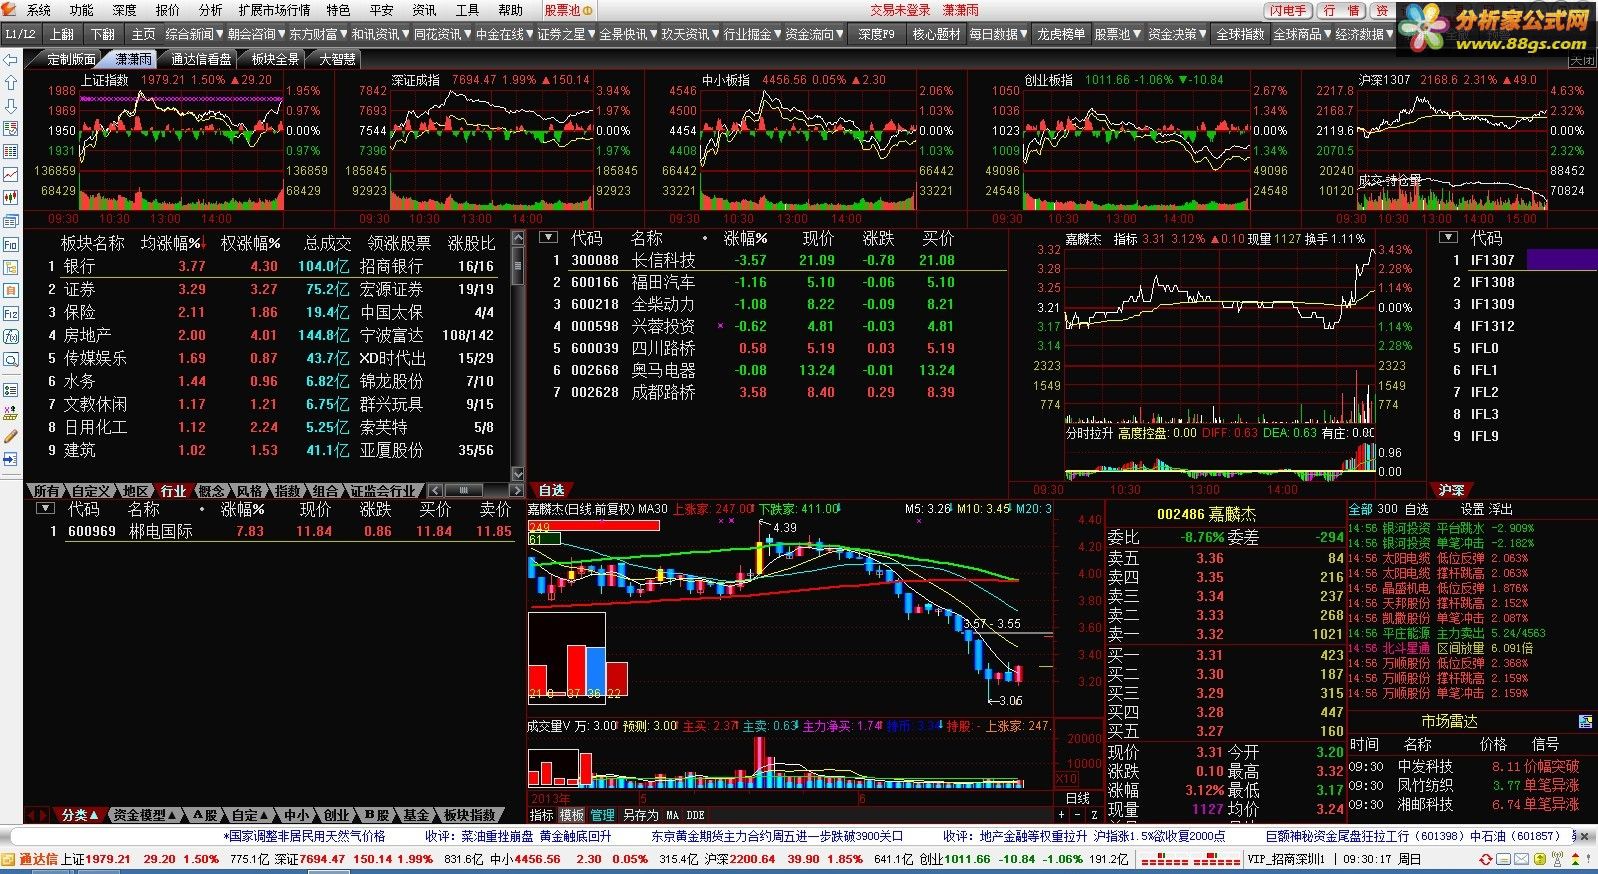The image size is (1598, 874).
Task: Expand the 每日数据 dropdown
Action: (999, 34)
